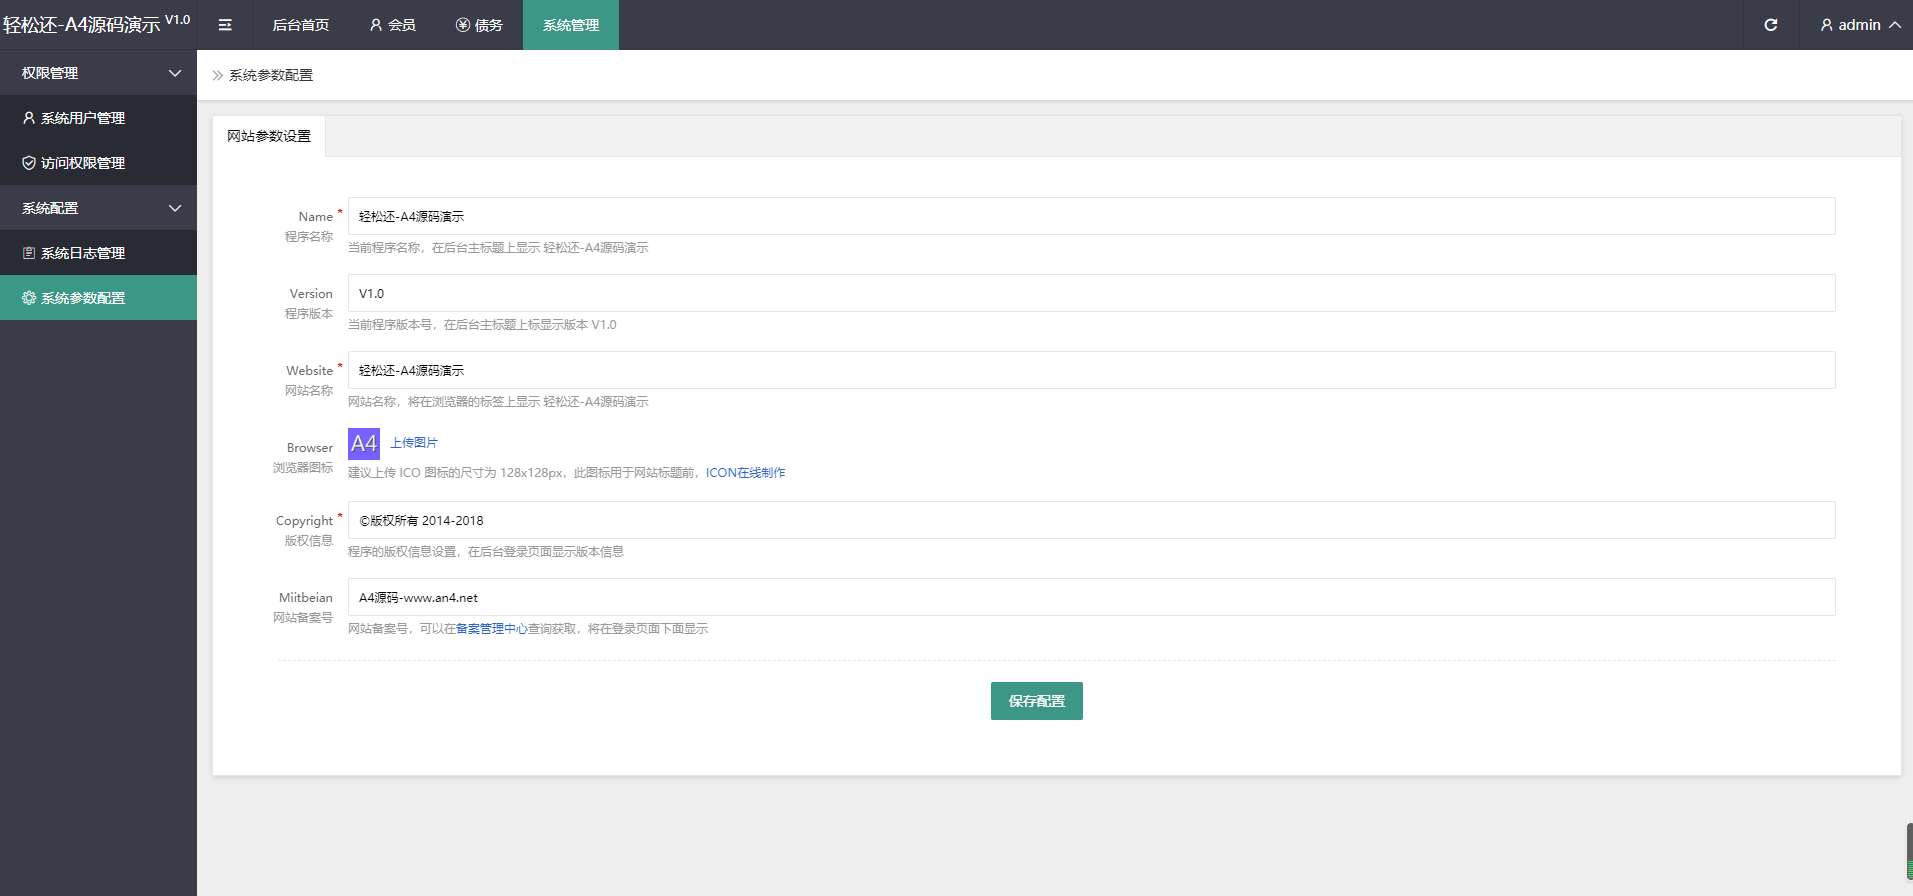Go to 后台首页 in top navigation
The height and width of the screenshot is (896, 1913).
pyautogui.click(x=300, y=25)
